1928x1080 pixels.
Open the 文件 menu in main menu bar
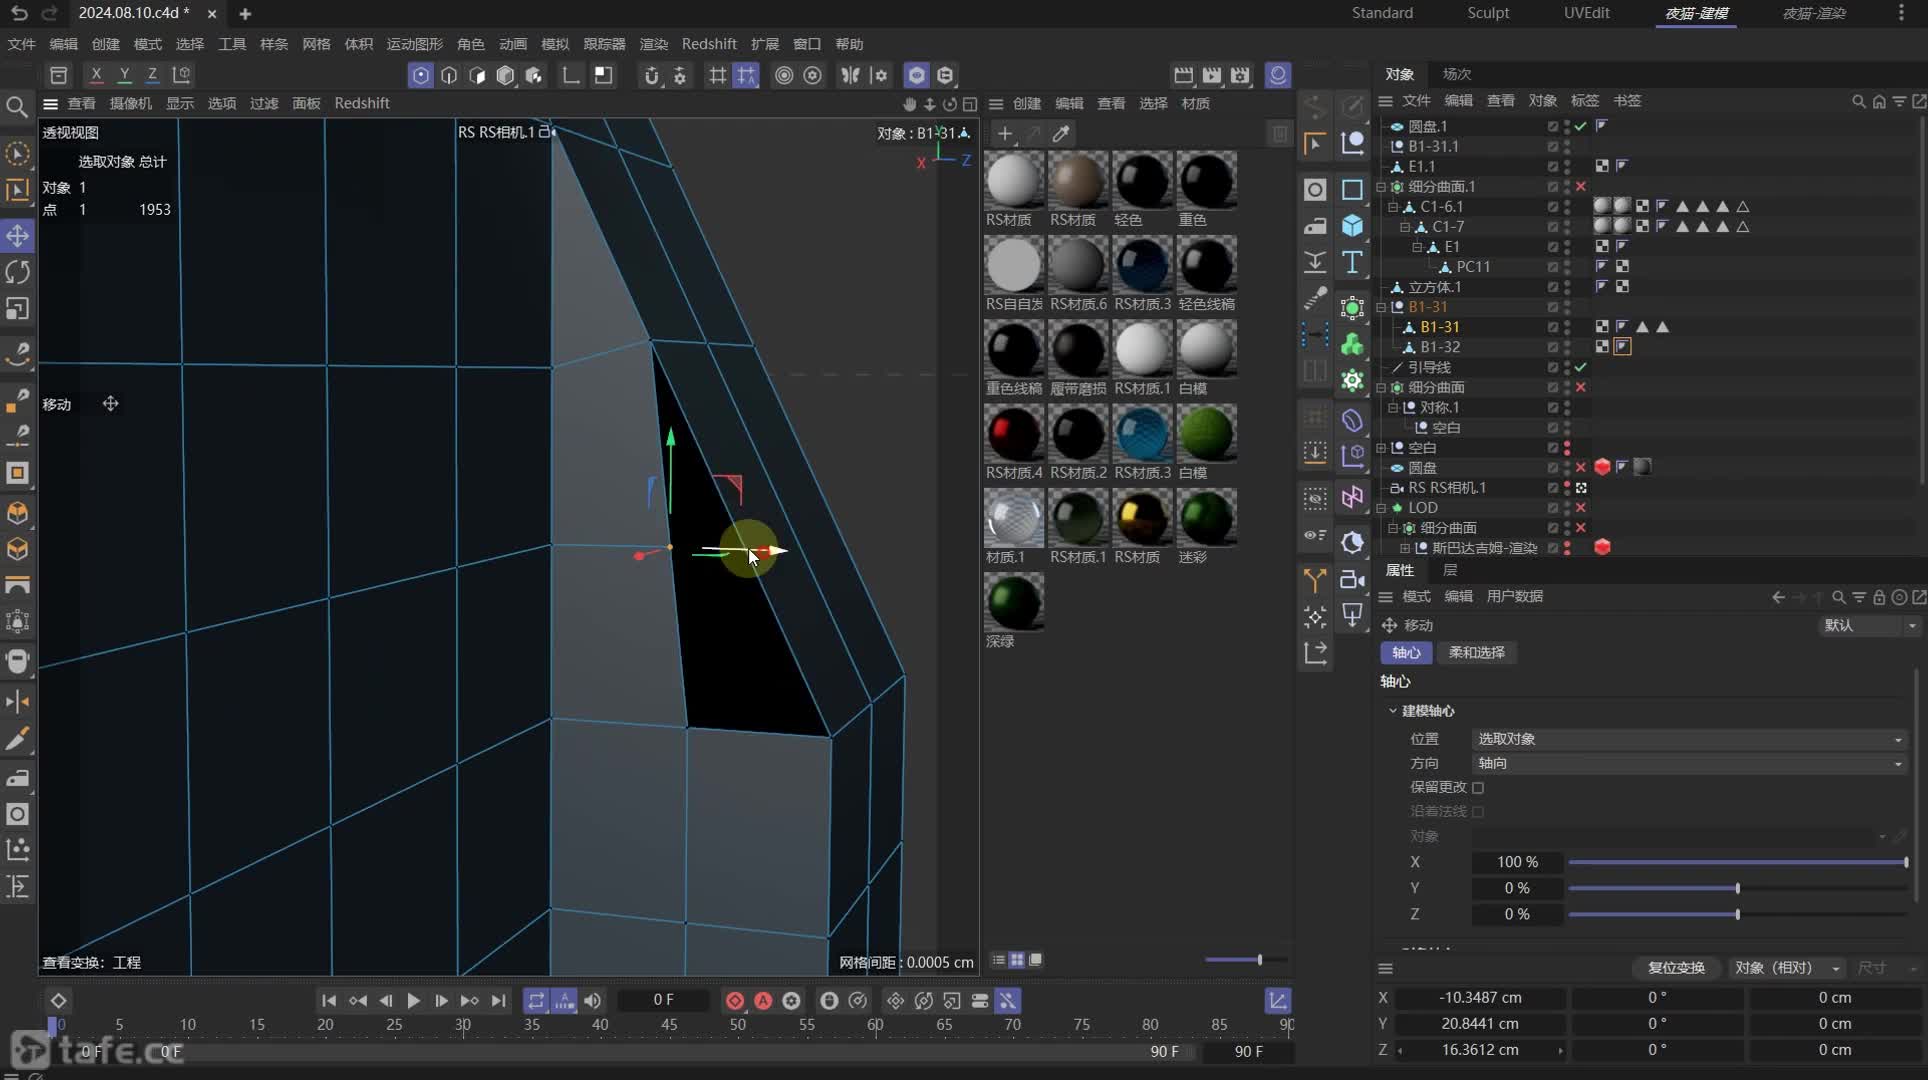point(21,44)
